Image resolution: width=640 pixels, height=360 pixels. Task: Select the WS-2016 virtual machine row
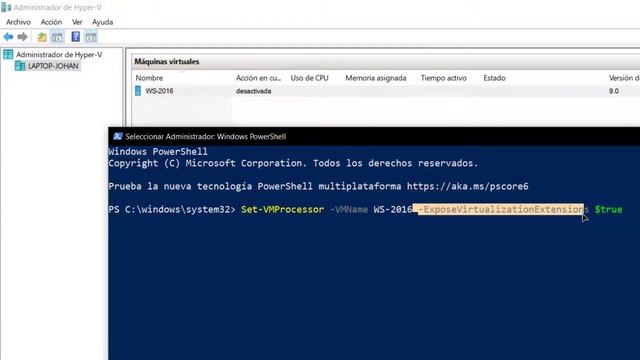click(386, 91)
